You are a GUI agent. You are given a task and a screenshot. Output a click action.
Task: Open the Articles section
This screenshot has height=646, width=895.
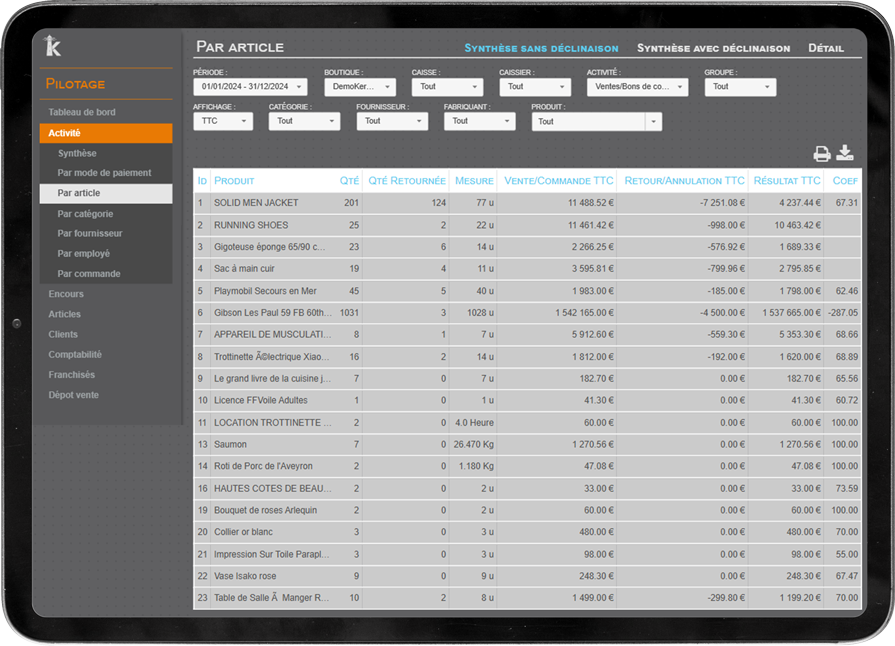pyautogui.click(x=64, y=314)
